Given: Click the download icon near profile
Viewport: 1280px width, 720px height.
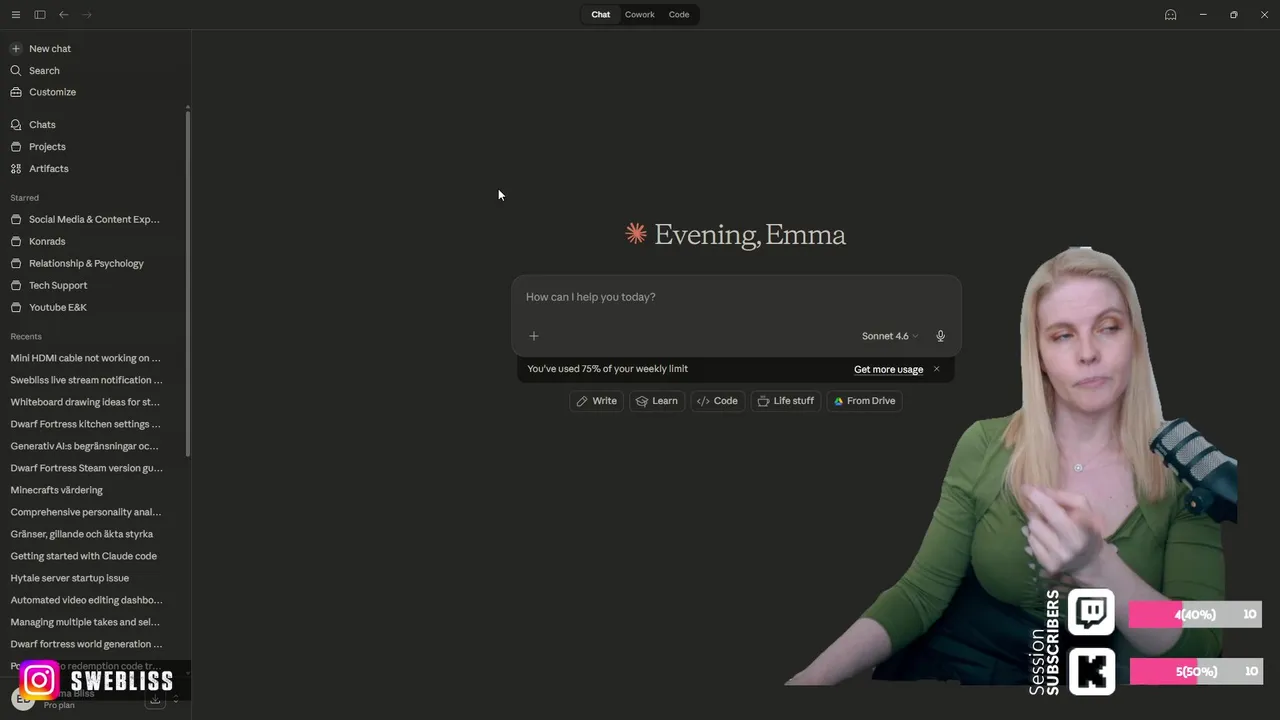Looking at the screenshot, I should pyautogui.click(x=155, y=699).
